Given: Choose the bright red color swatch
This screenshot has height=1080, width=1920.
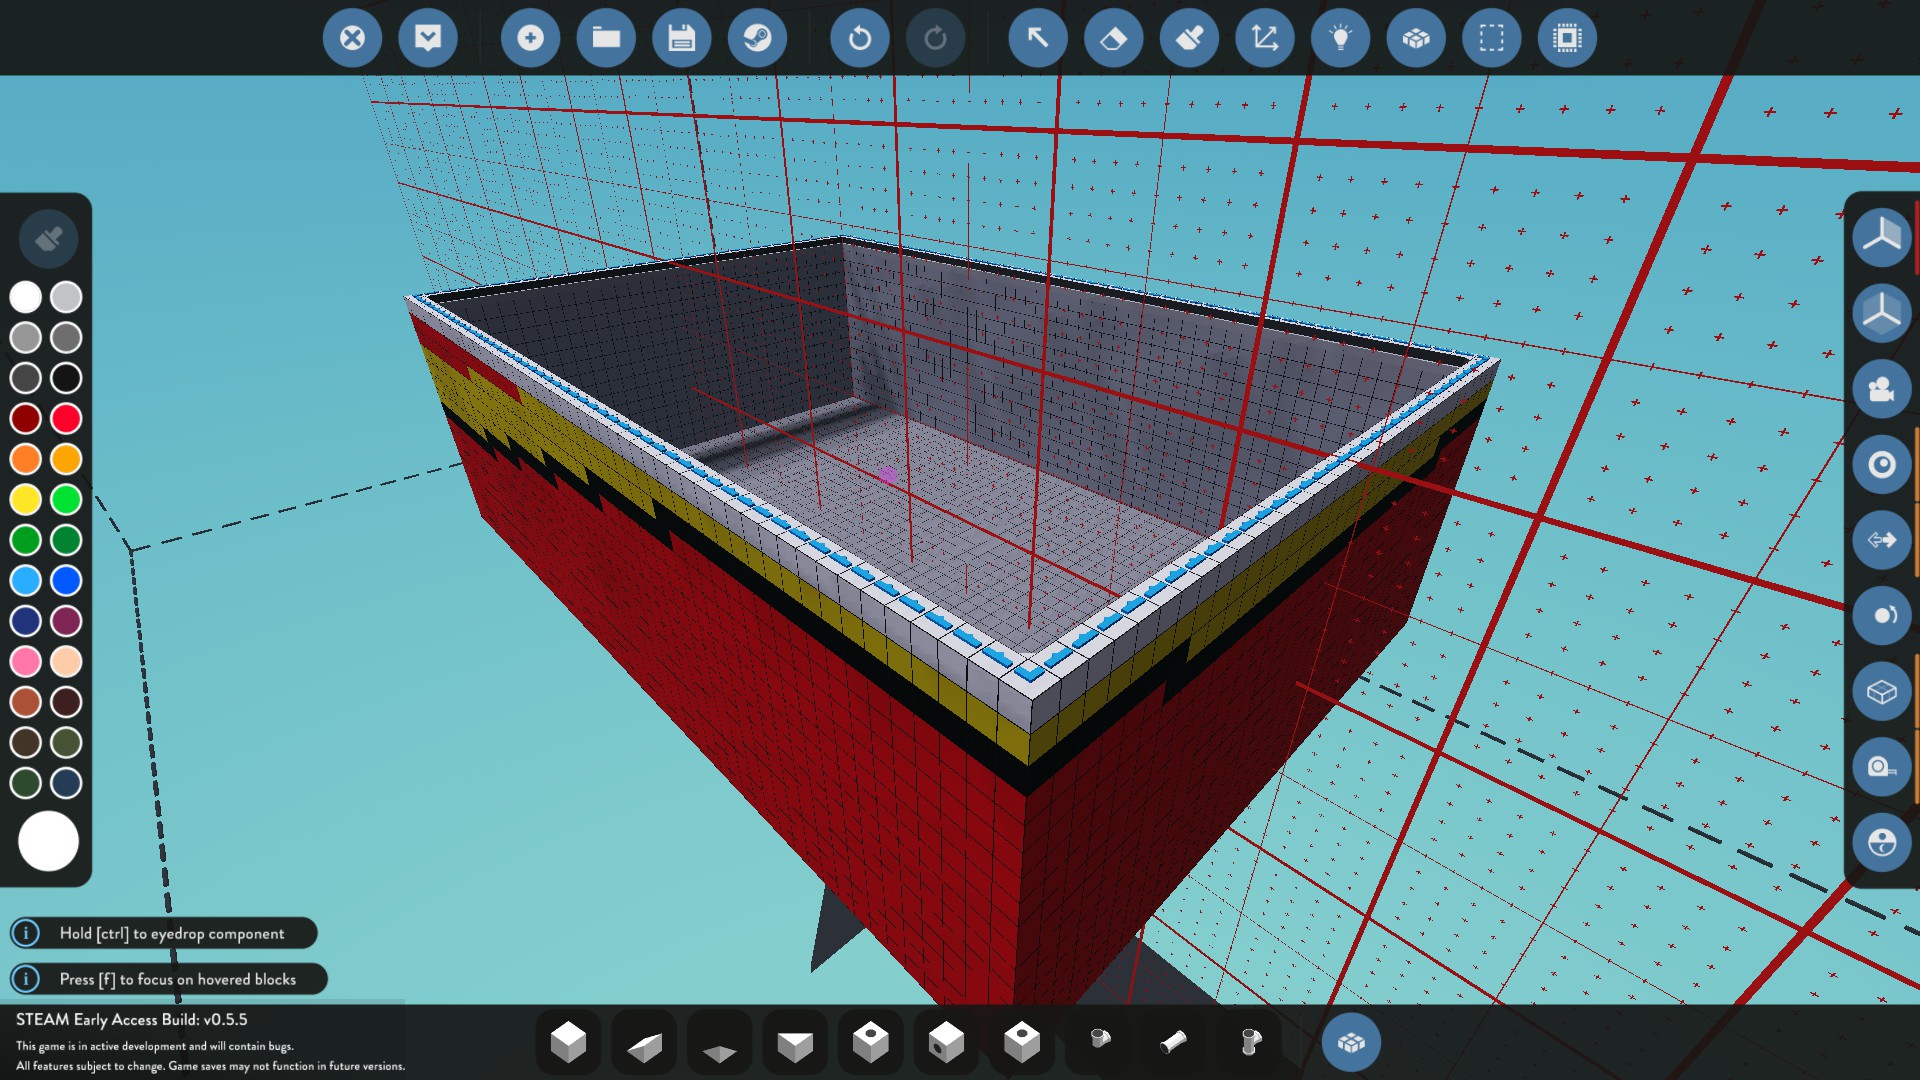Looking at the screenshot, I should click(x=66, y=418).
